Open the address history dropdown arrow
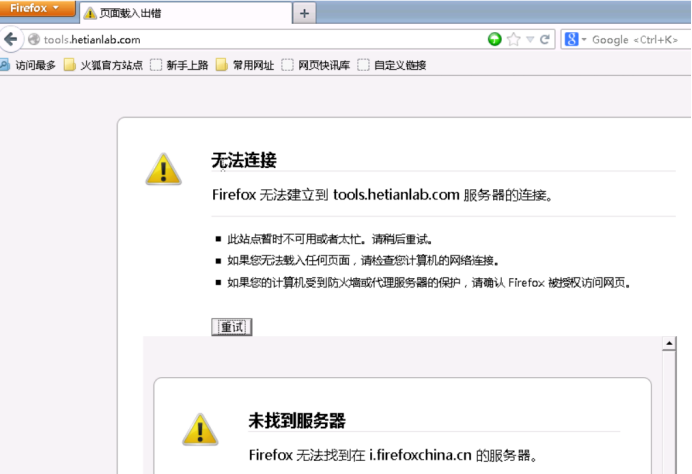 tap(530, 40)
